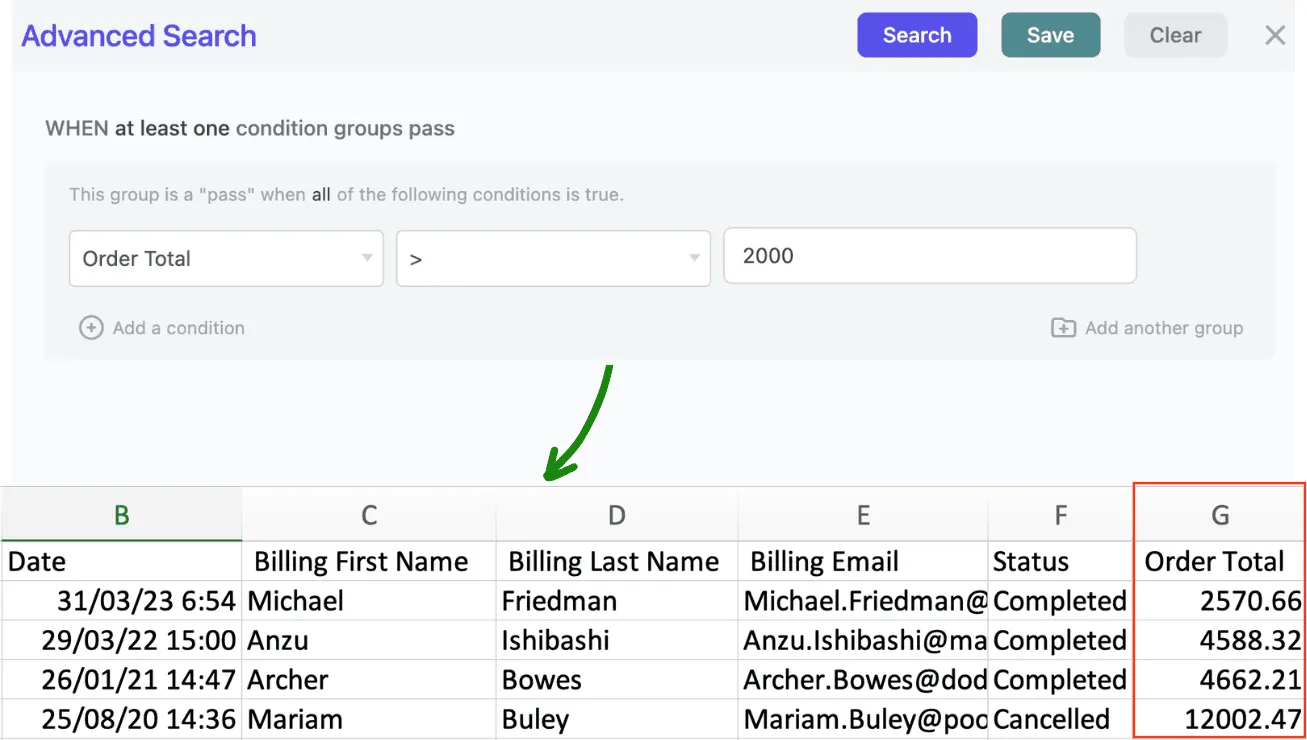Select the cell containing Michael

coord(369,601)
